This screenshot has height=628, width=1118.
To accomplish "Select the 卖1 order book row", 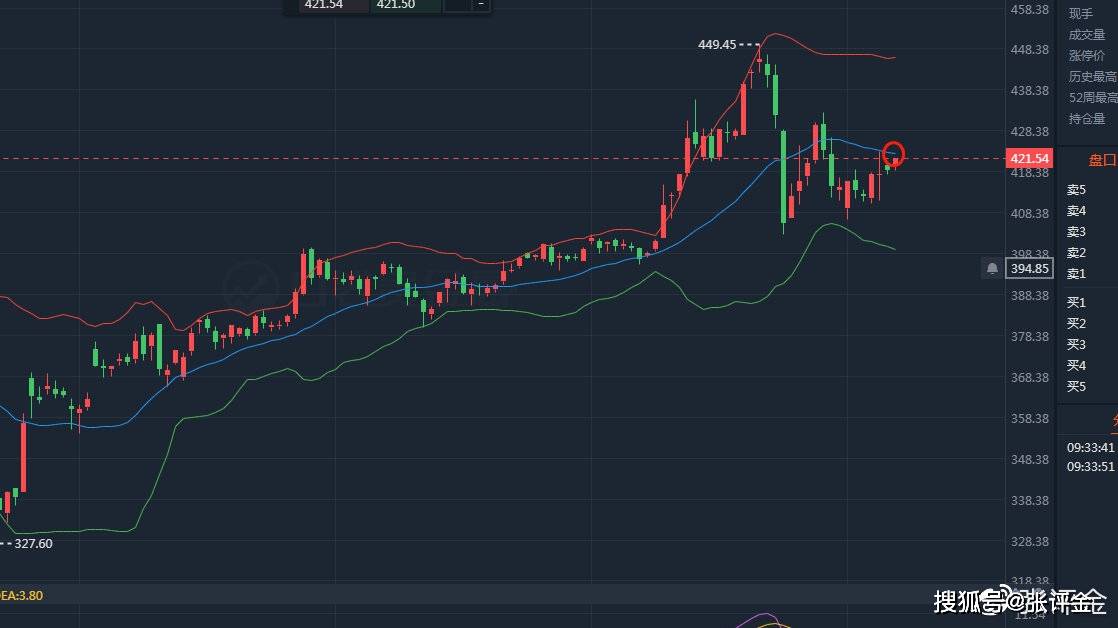I will tap(1077, 274).
